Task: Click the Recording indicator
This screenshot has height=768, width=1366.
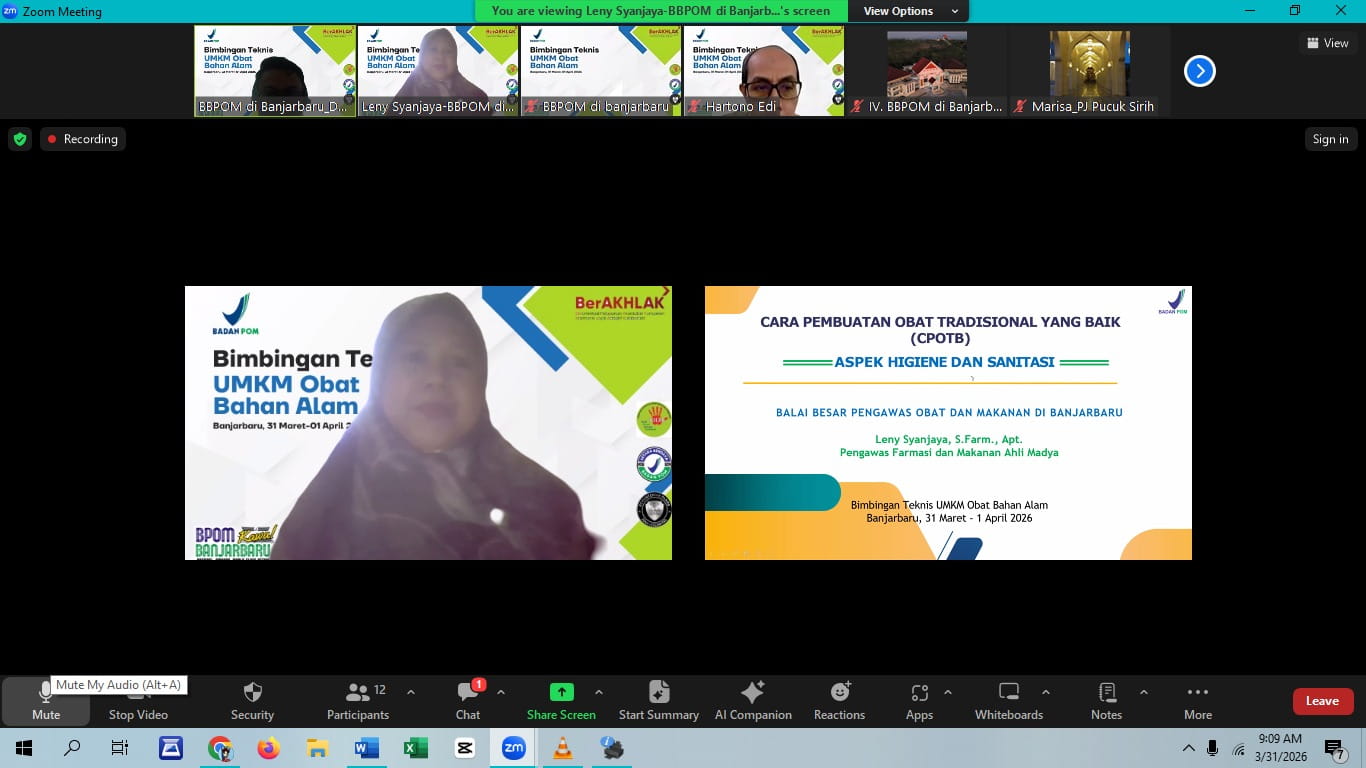Action: tap(83, 139)
